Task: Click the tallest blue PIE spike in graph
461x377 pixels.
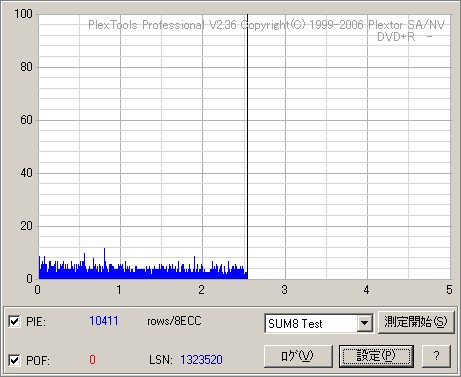Action: pos(104,263)
